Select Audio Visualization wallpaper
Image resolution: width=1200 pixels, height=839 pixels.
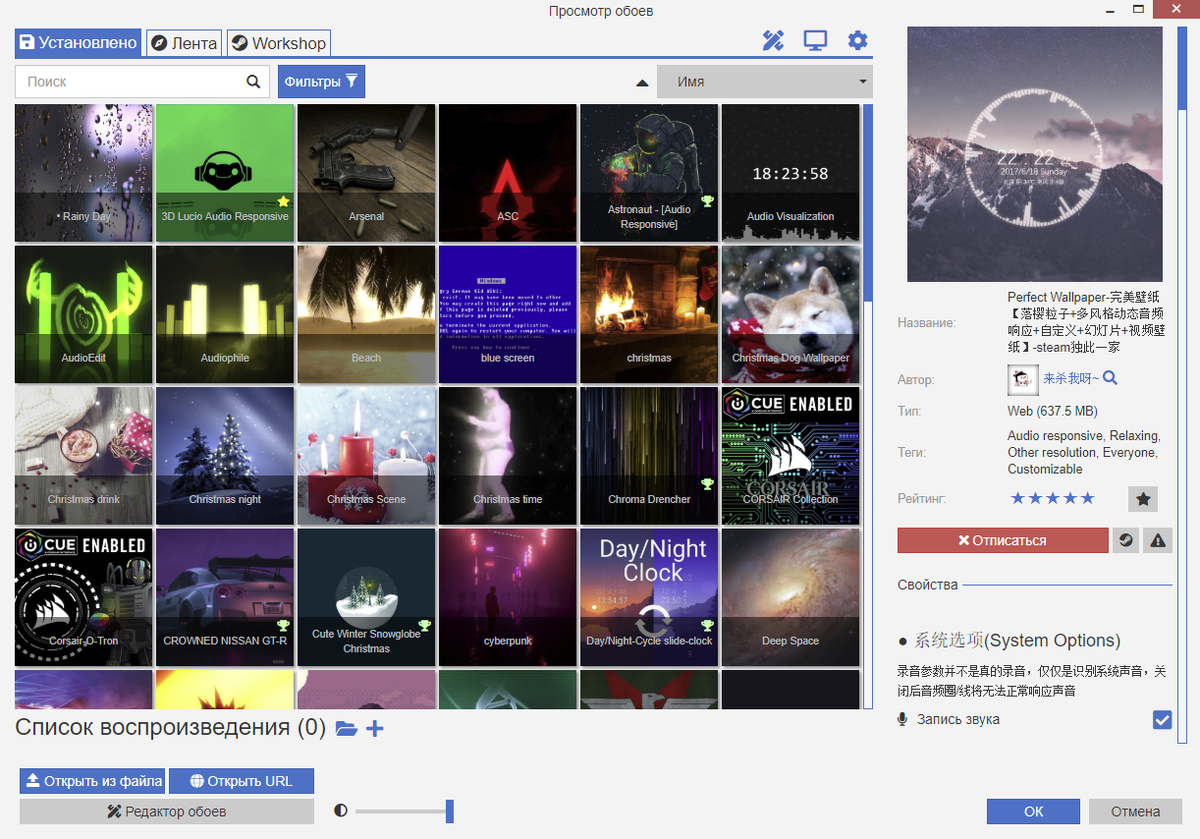click(x=790, y=173)
